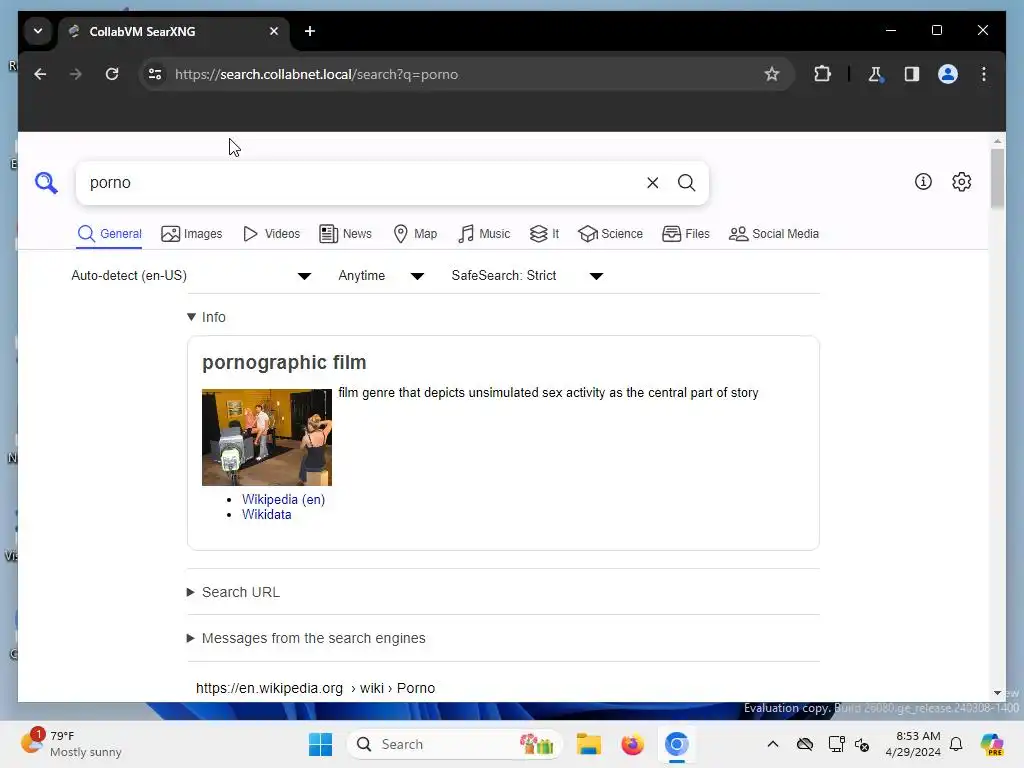Switch to the Music tab
This screenshot has width=1024, height=768.
coord(484,234)
